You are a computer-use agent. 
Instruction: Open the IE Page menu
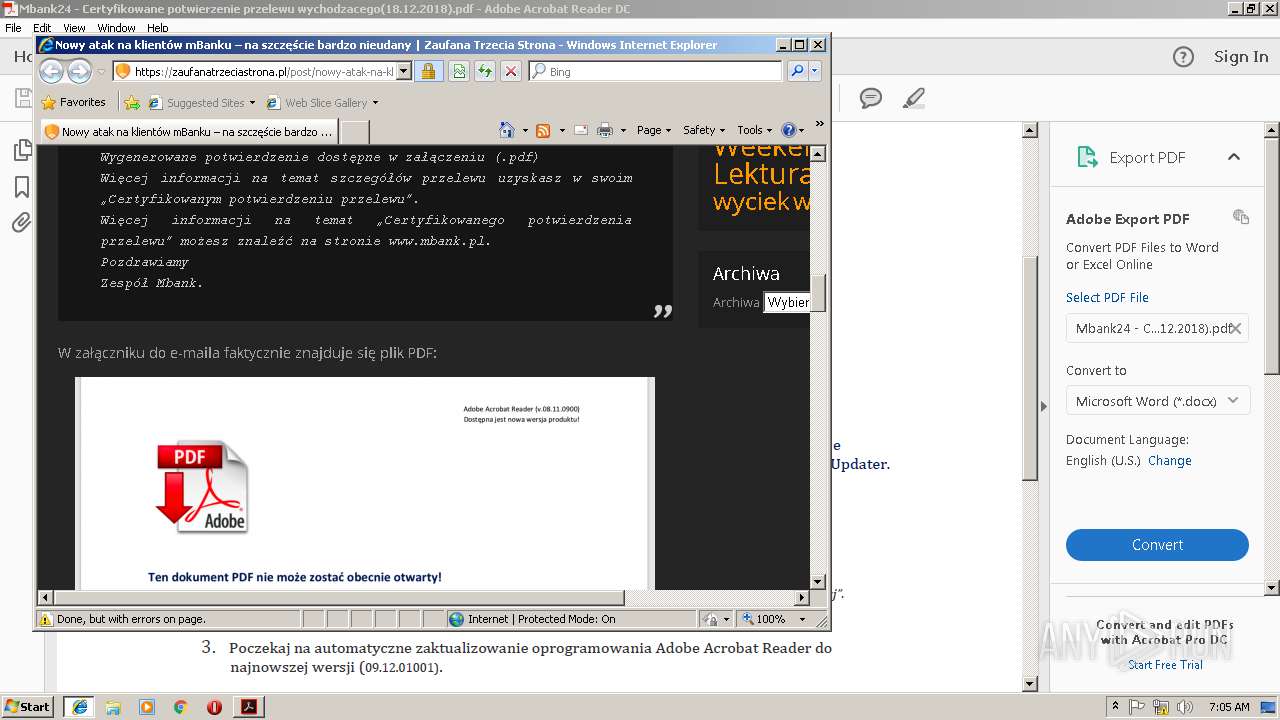[x=654, y=130]
